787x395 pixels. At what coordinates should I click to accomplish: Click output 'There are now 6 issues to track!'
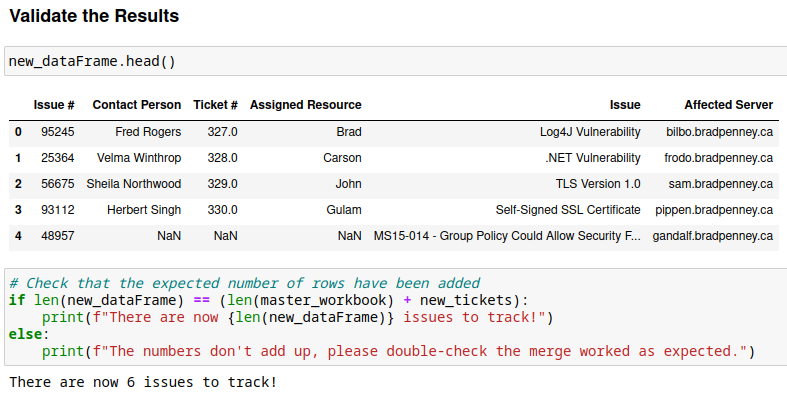coord(143,382)
